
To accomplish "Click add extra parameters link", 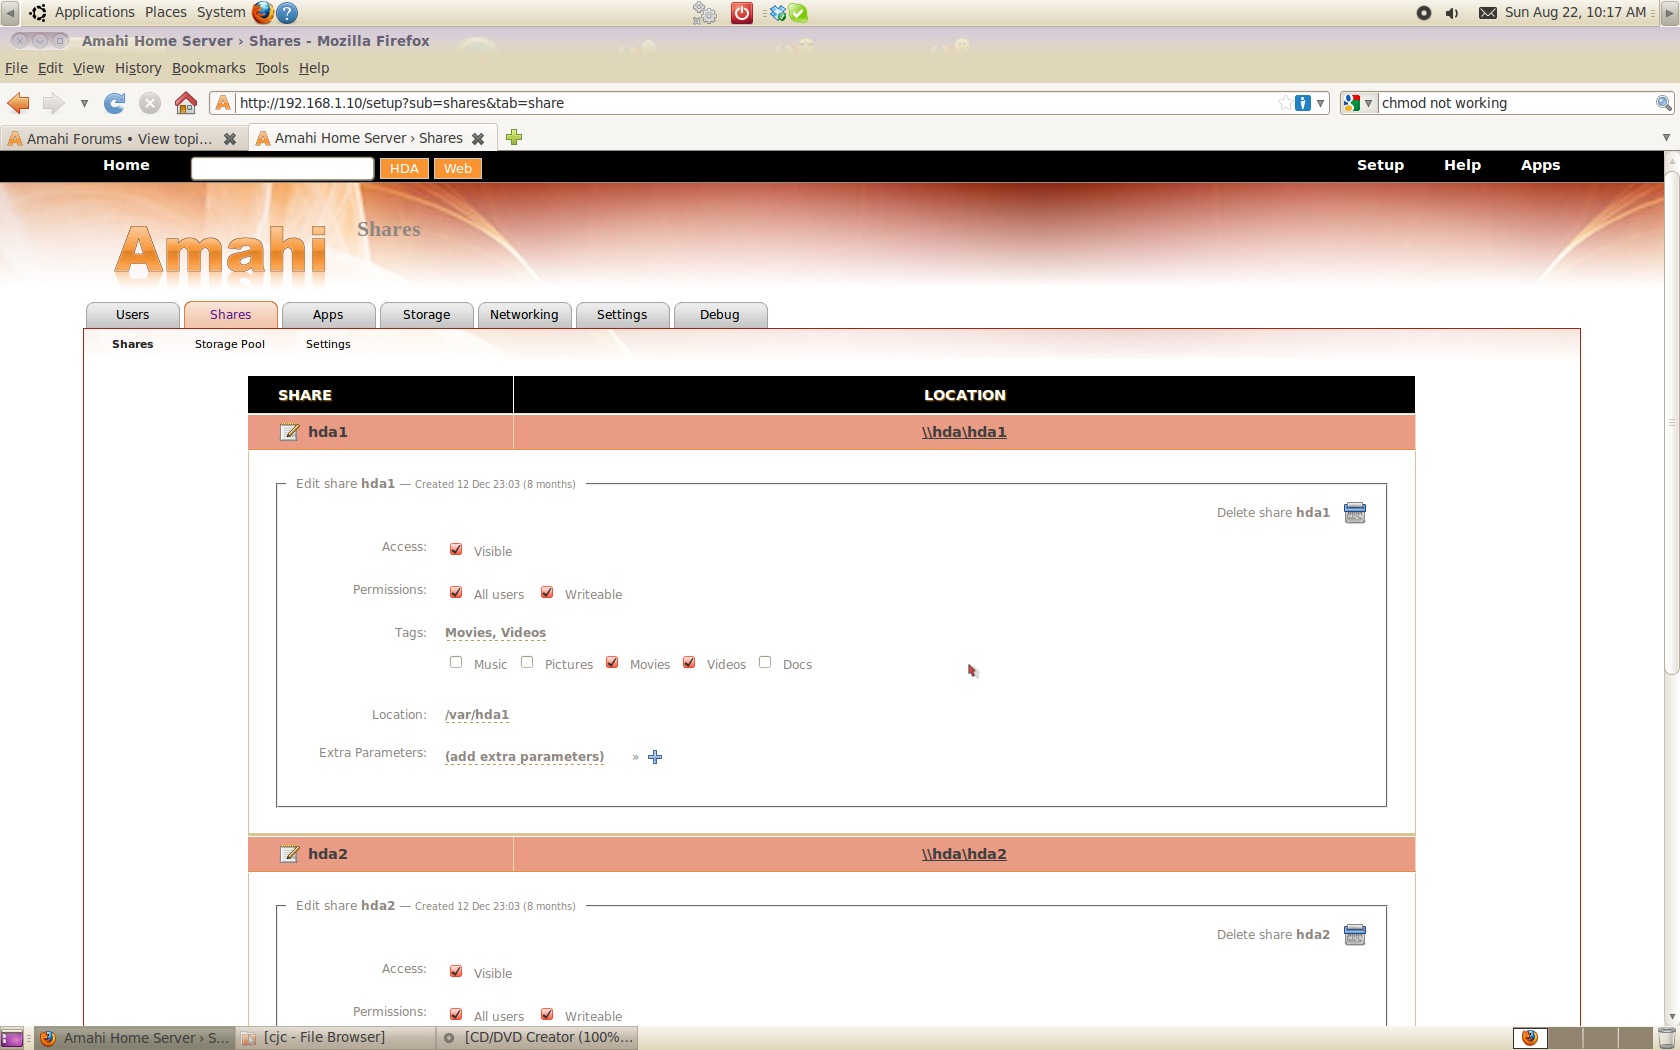I will pos(525,757).
